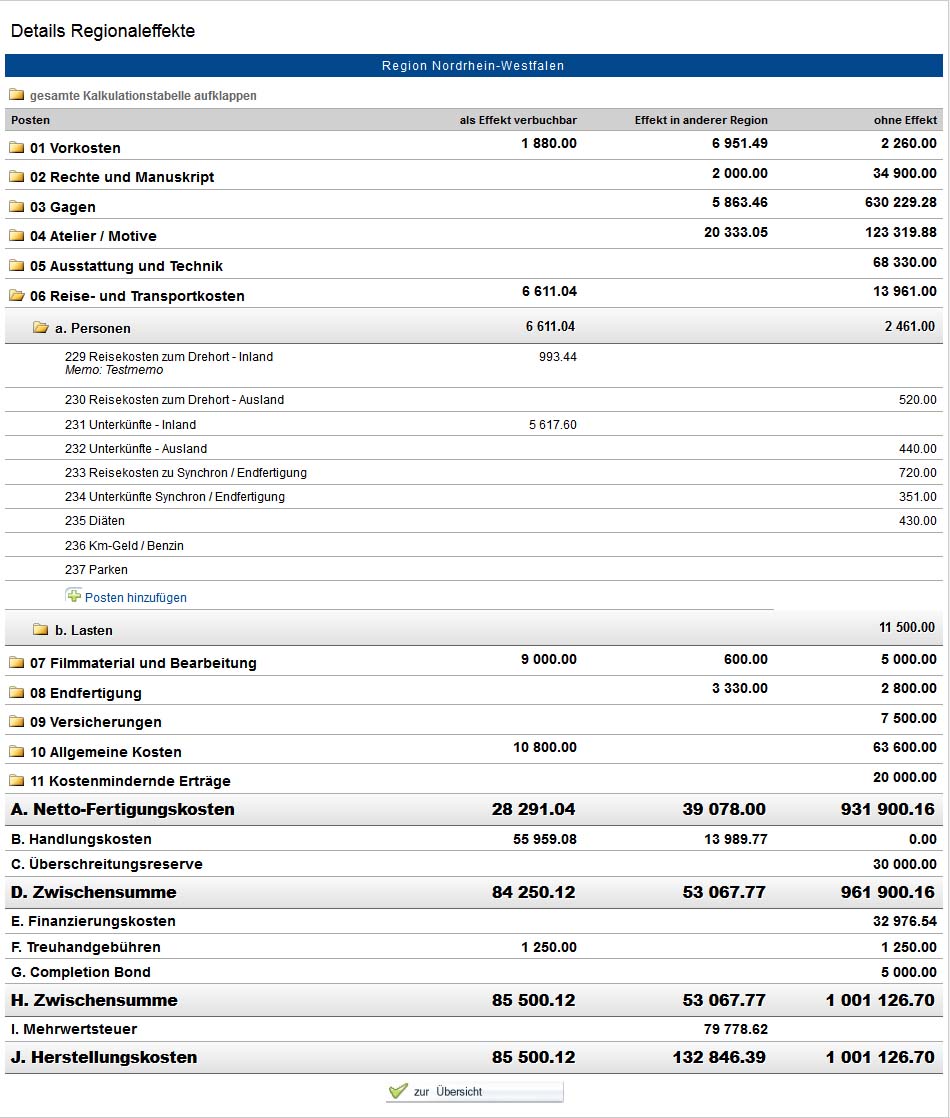Viewport: 950px width, 1118px height.
Task: Collapse 06 Reise- und Transportkosten
Action: pyautogui.click(x=137, y=296)
